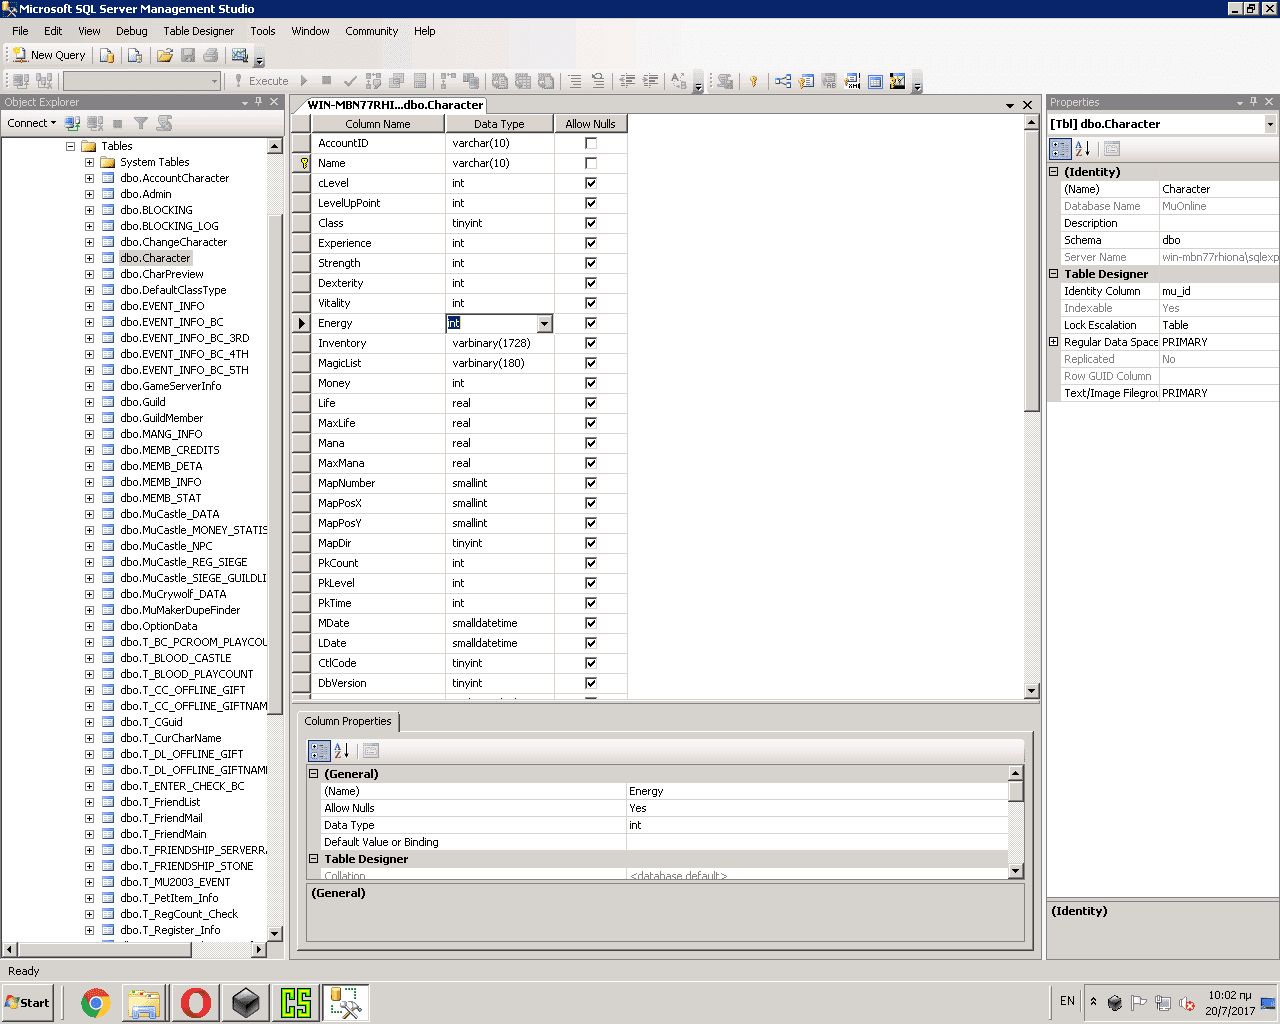Click the Description property value field

(x=1218, y=223)
